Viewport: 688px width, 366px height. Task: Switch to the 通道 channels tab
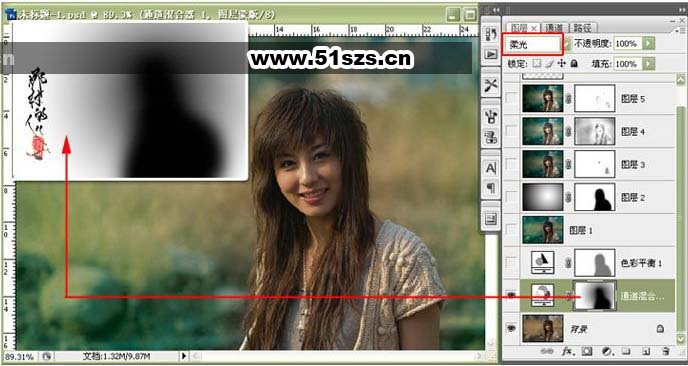[555, 28]
